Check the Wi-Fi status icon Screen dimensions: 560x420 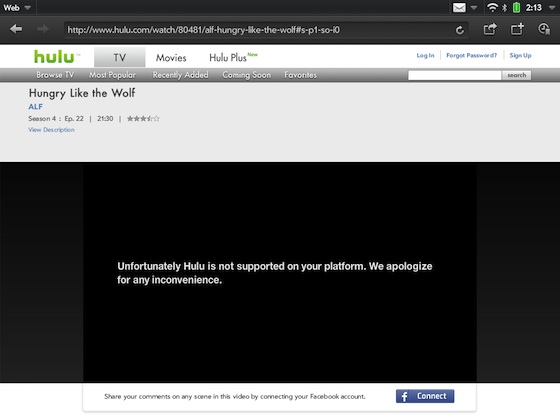click(492, 8)
